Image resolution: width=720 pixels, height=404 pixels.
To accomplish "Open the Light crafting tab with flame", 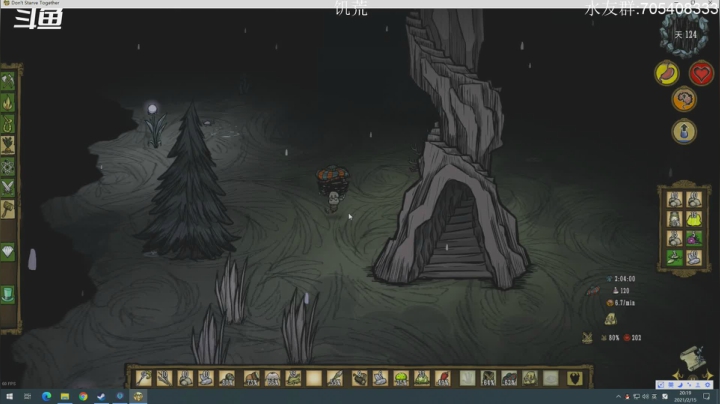I will point(8,102).
